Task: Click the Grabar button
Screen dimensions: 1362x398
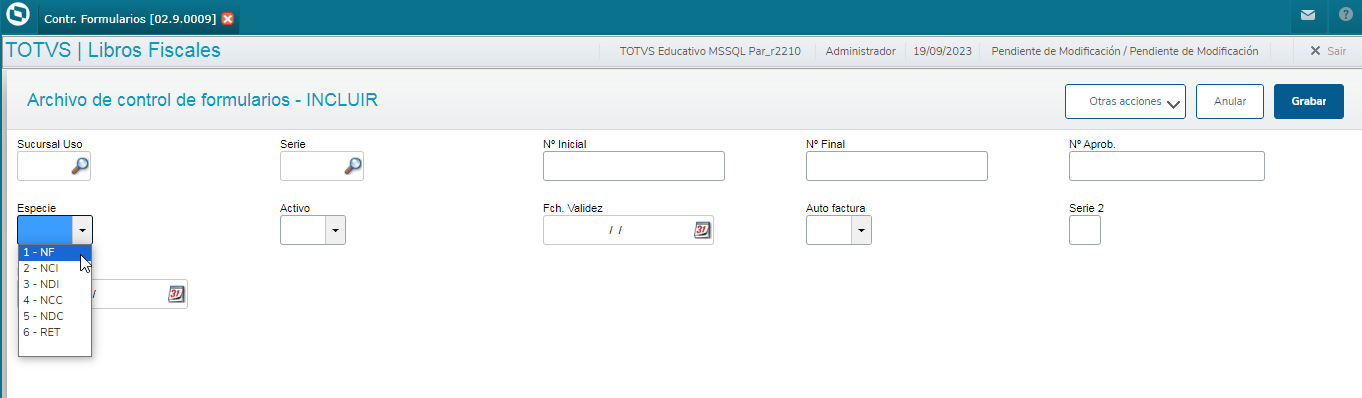Action: (x=1309, y=102)
